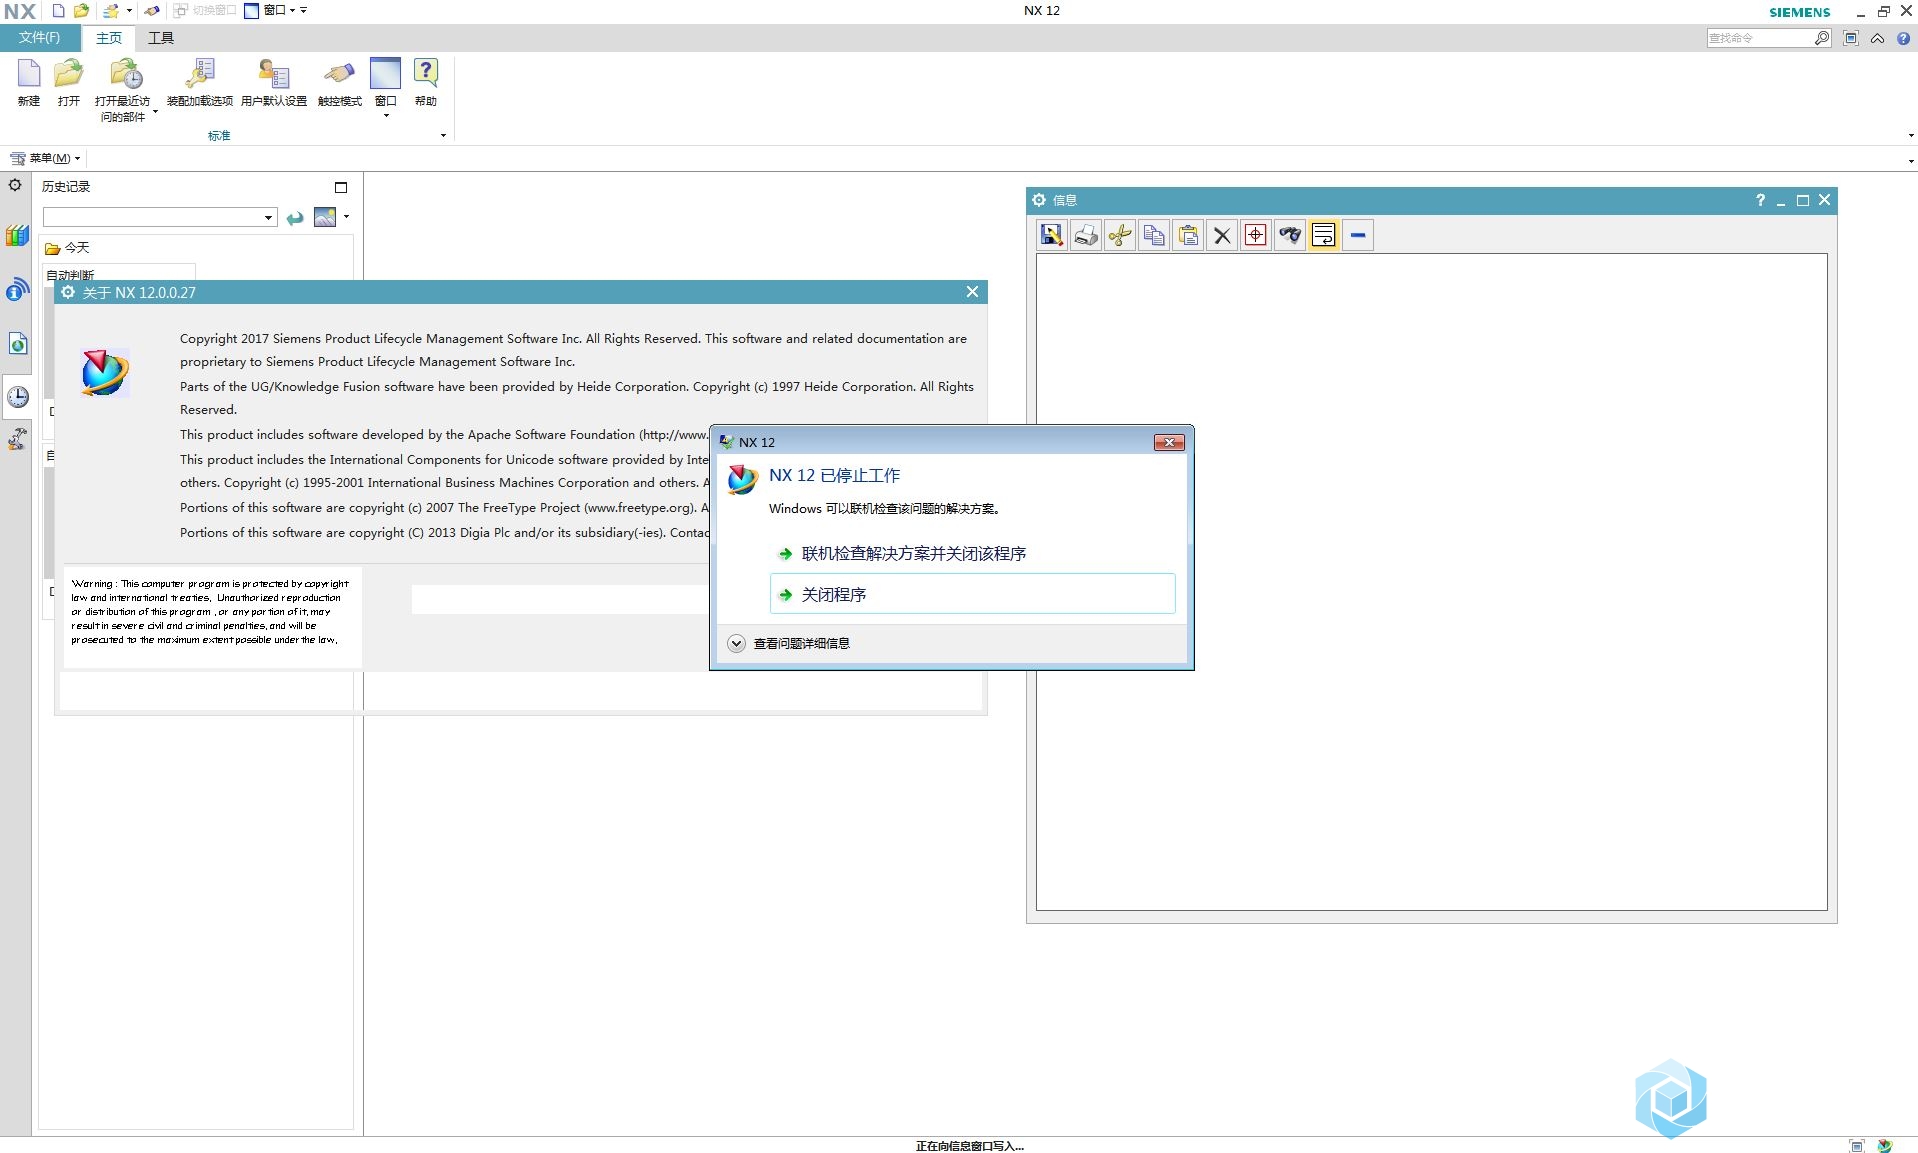1918x1153 pixels.
Task: Click Cut scissors icon in 信息 window
Action: 1120,235
